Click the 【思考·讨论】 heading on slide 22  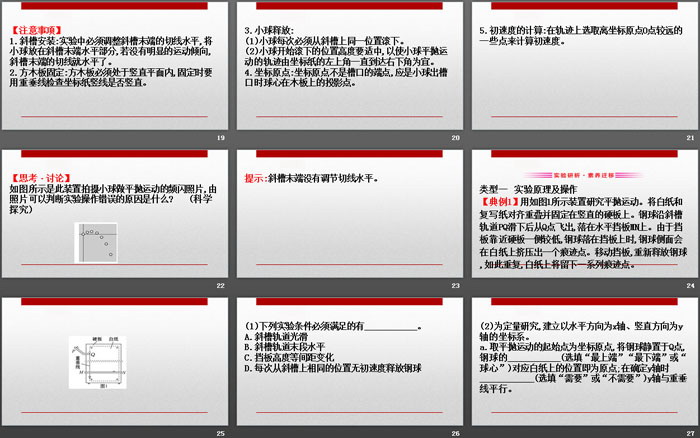click(40, 178)
